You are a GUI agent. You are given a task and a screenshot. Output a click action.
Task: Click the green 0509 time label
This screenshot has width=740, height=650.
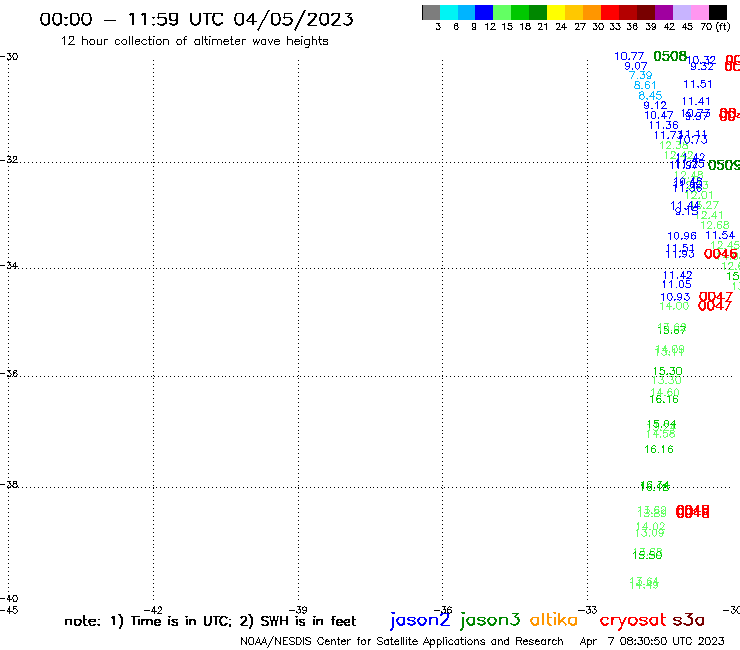pos(724,165)
